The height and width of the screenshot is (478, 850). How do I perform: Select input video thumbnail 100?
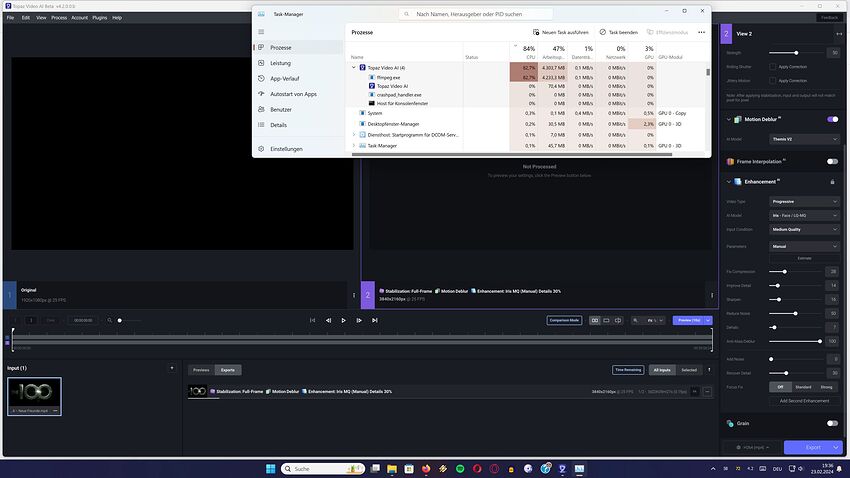pyautogui.click(x=34, y=396)
